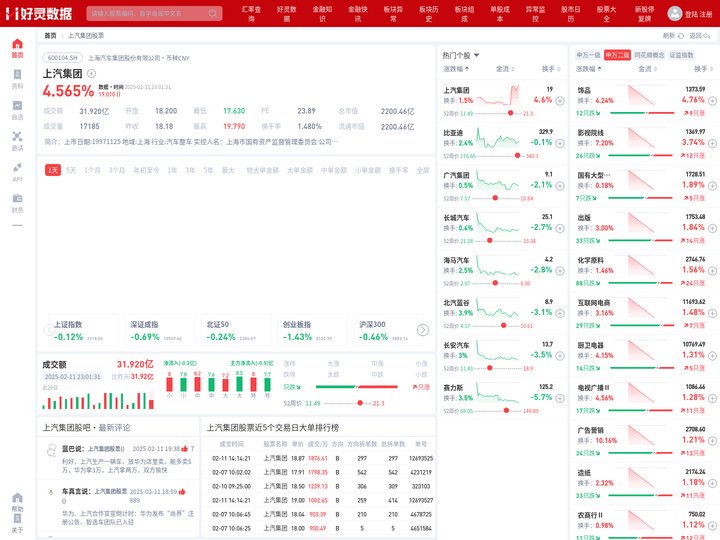The width and height of the screenshot is (720, 540).
Task: Select the 5天 chart range
Action: coord(71,170)
